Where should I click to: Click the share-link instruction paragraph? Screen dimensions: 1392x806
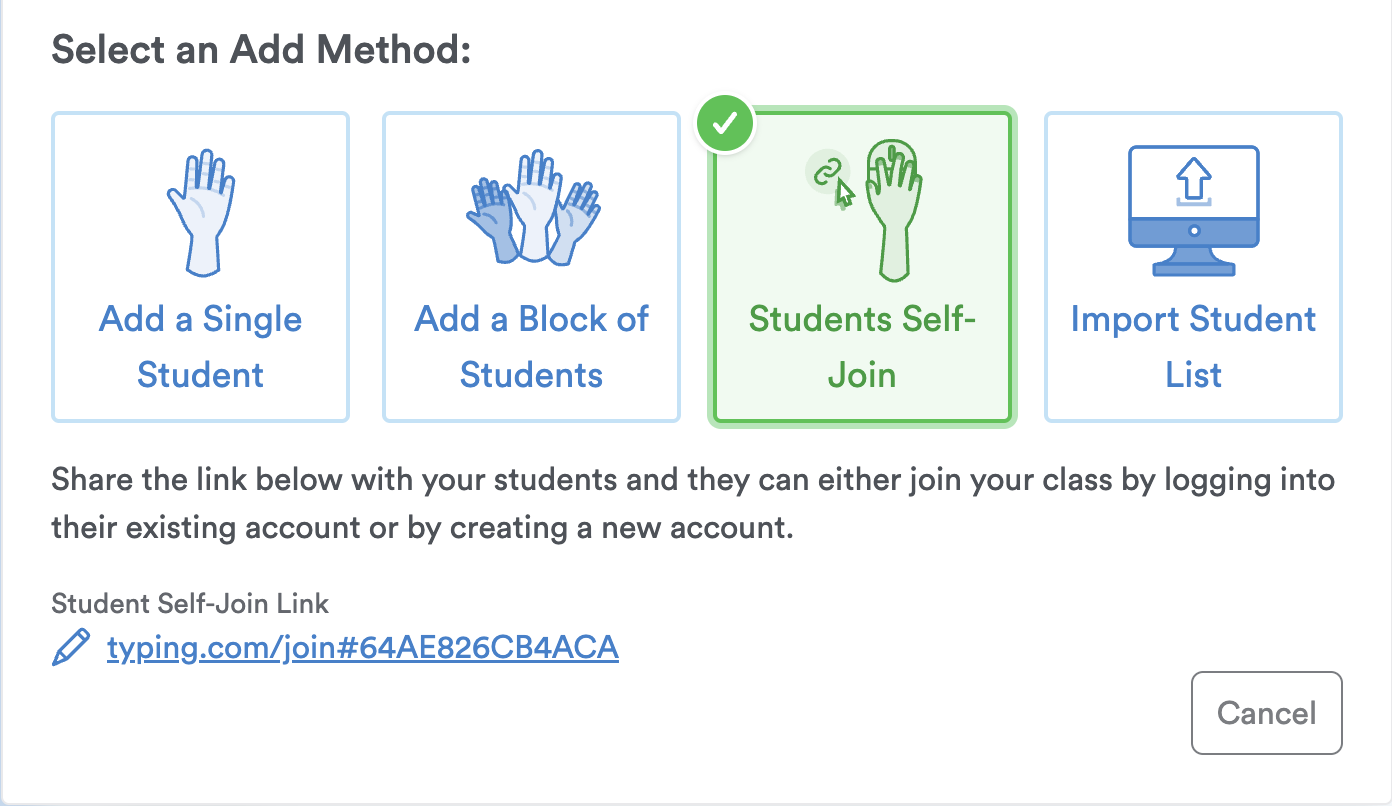pyautogui.click(x=692, y=503)
